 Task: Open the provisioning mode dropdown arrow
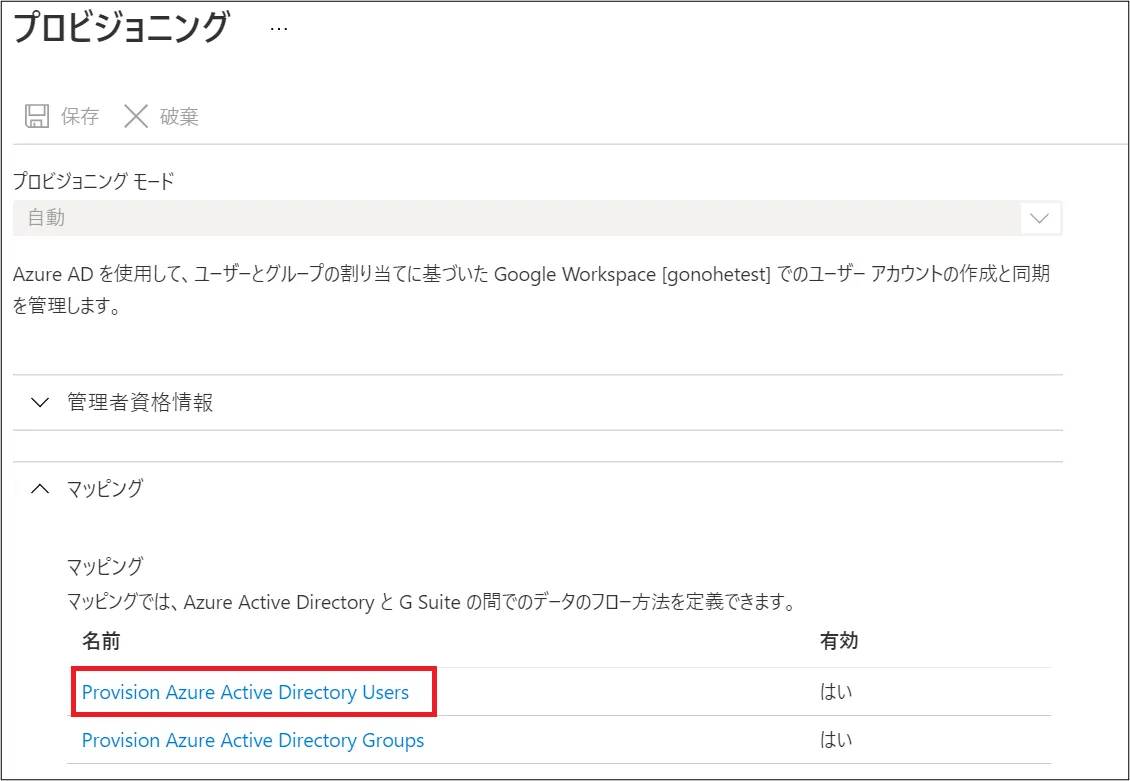click(1039, 218)
